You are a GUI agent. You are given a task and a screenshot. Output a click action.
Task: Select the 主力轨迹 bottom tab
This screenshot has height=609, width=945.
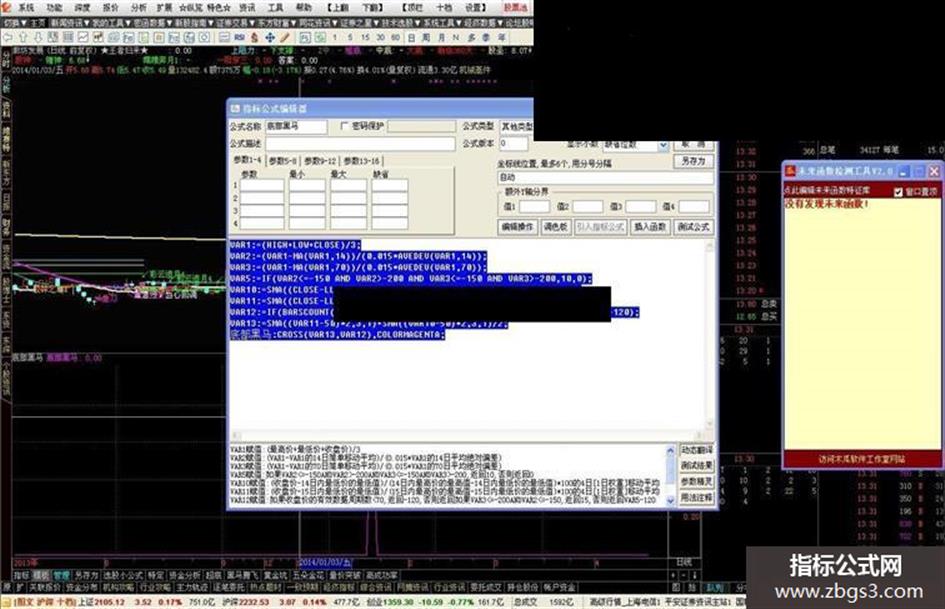pyautogui.click(x=192, y=587)
